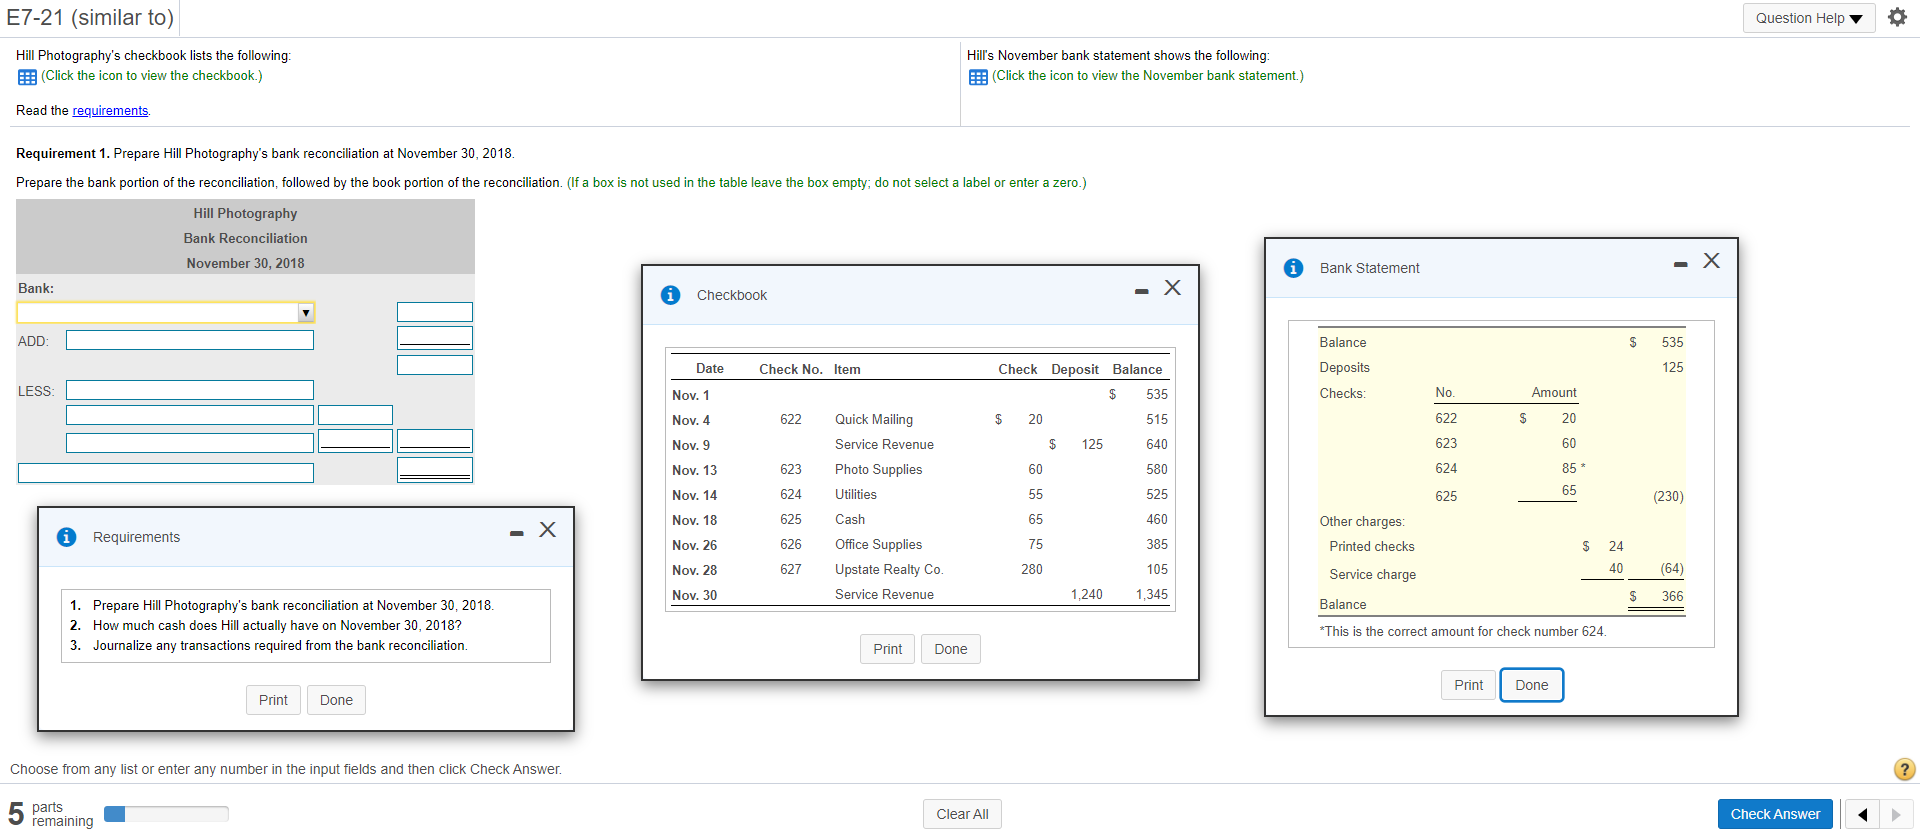Go to previous part arrow
Image resolution: width=1920 pixels, height=837 pixels.
click(1862, 814)
